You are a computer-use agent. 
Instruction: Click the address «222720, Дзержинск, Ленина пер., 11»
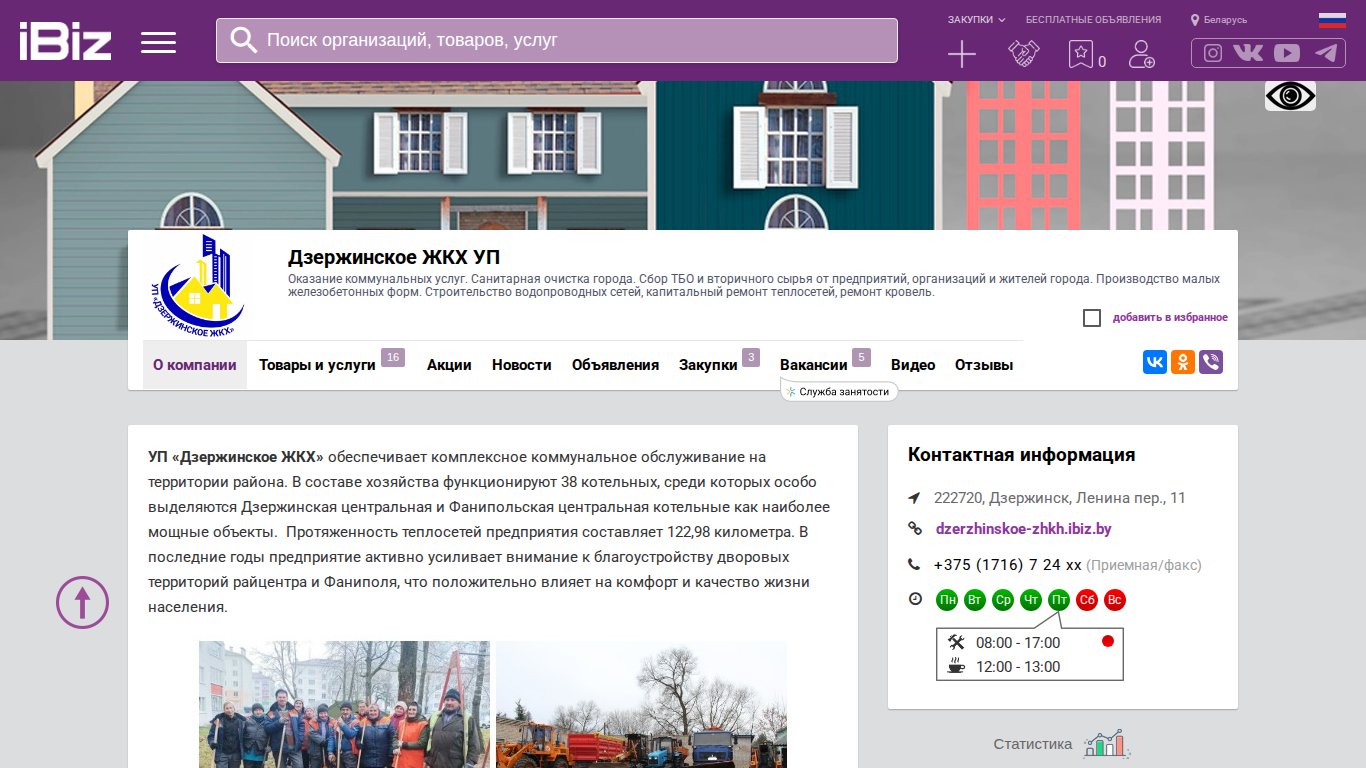pos(1060,498)
